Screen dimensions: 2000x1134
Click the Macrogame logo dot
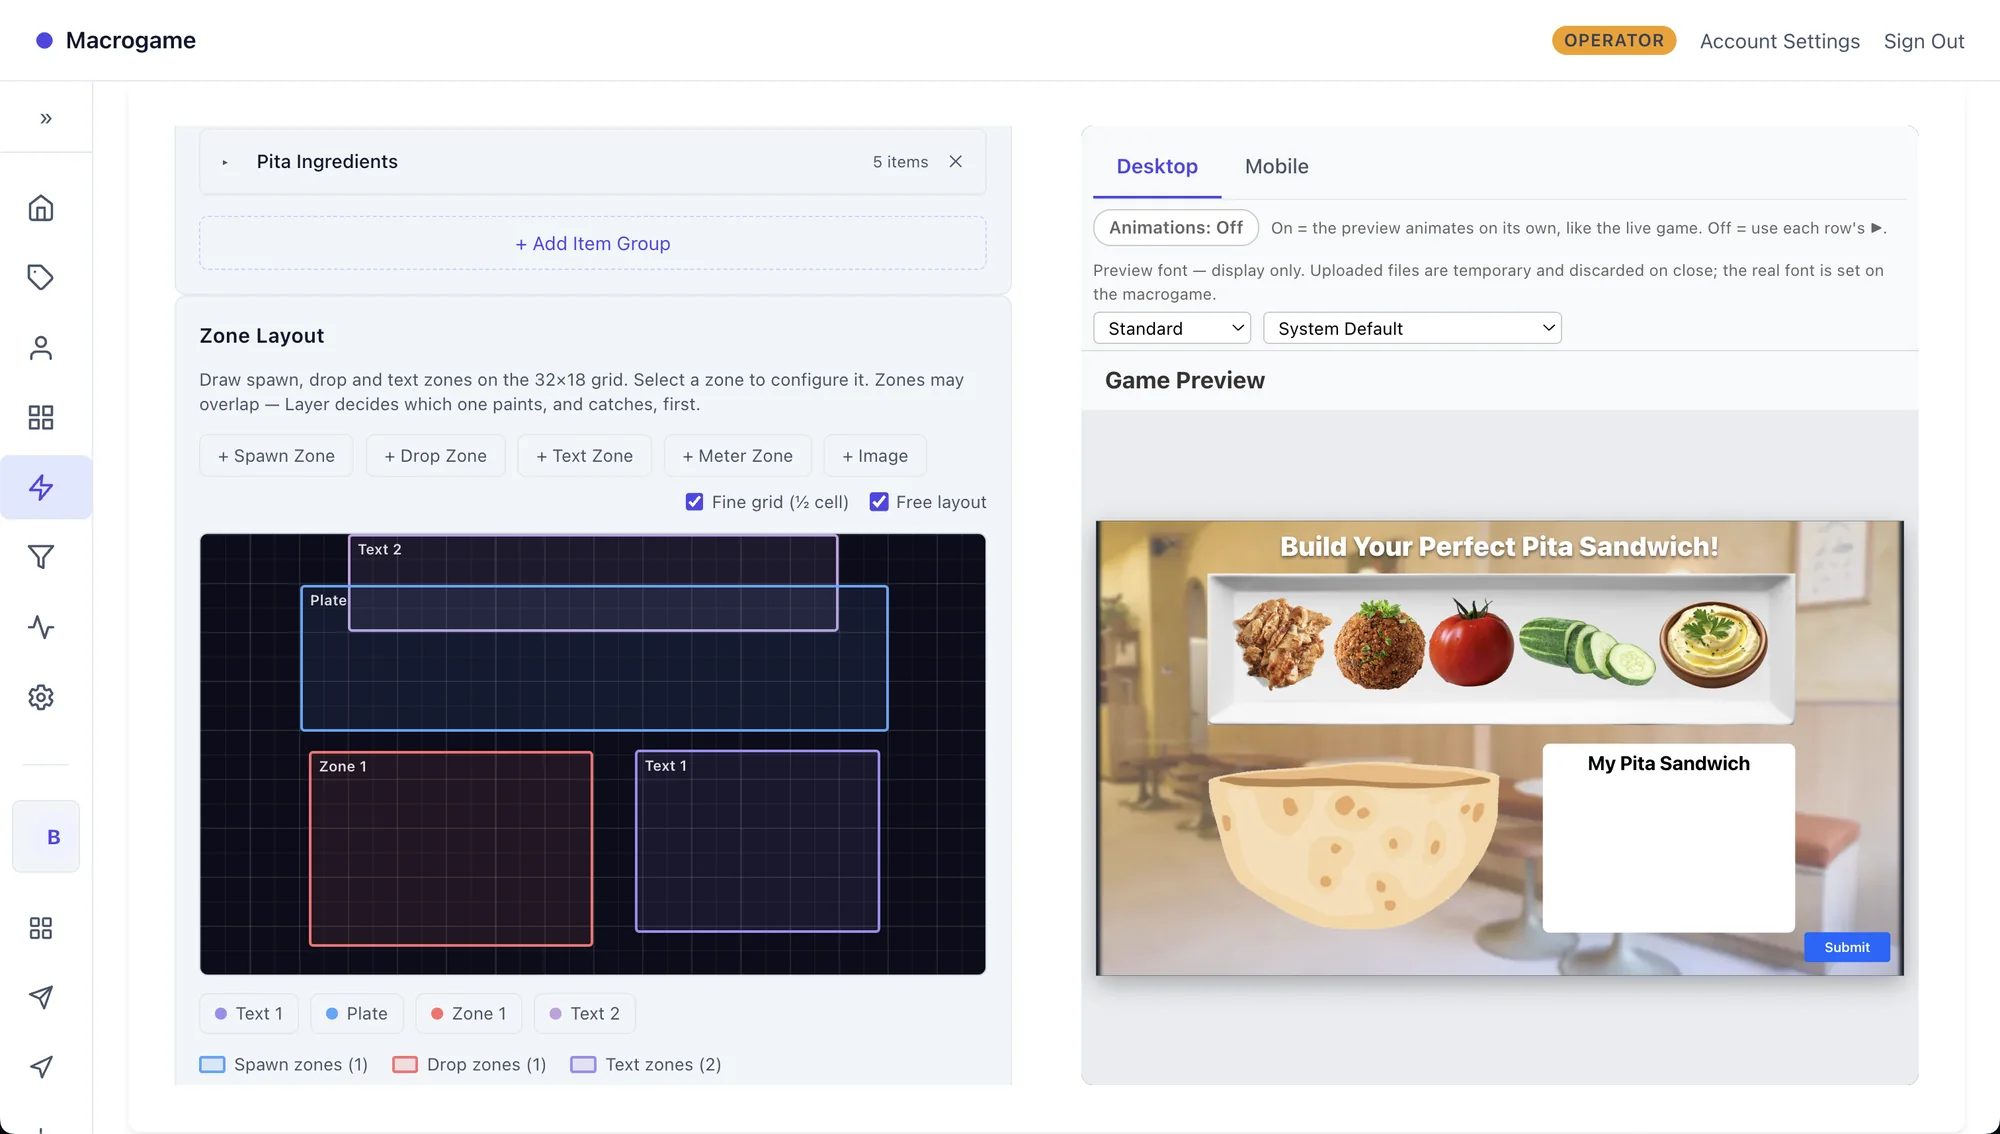[44, 40]
